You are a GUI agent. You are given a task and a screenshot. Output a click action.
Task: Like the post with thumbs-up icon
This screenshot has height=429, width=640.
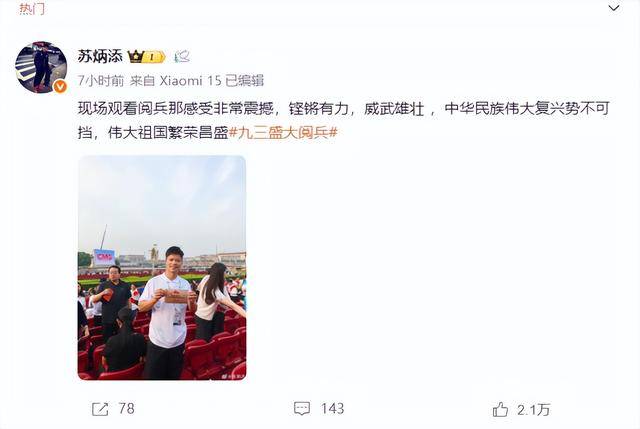(500, 409)
